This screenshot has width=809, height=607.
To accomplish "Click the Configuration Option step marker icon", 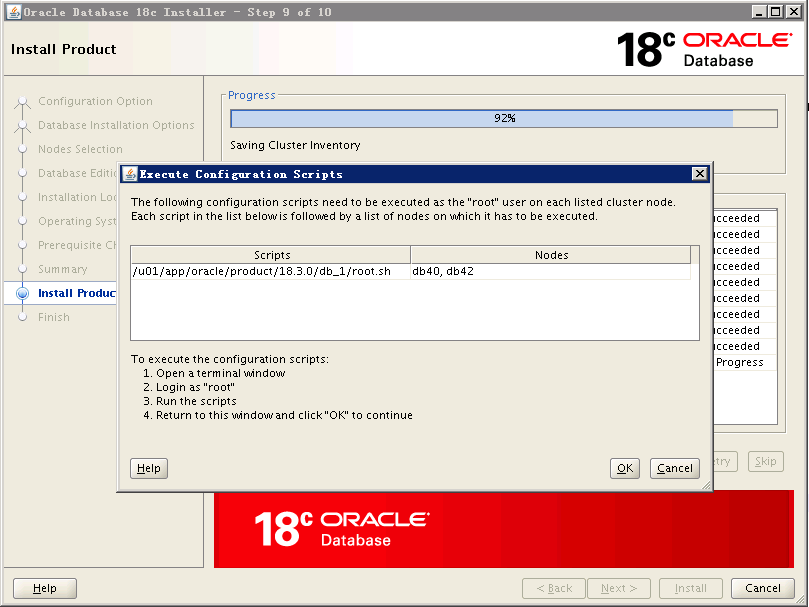I will coord(22,102).
